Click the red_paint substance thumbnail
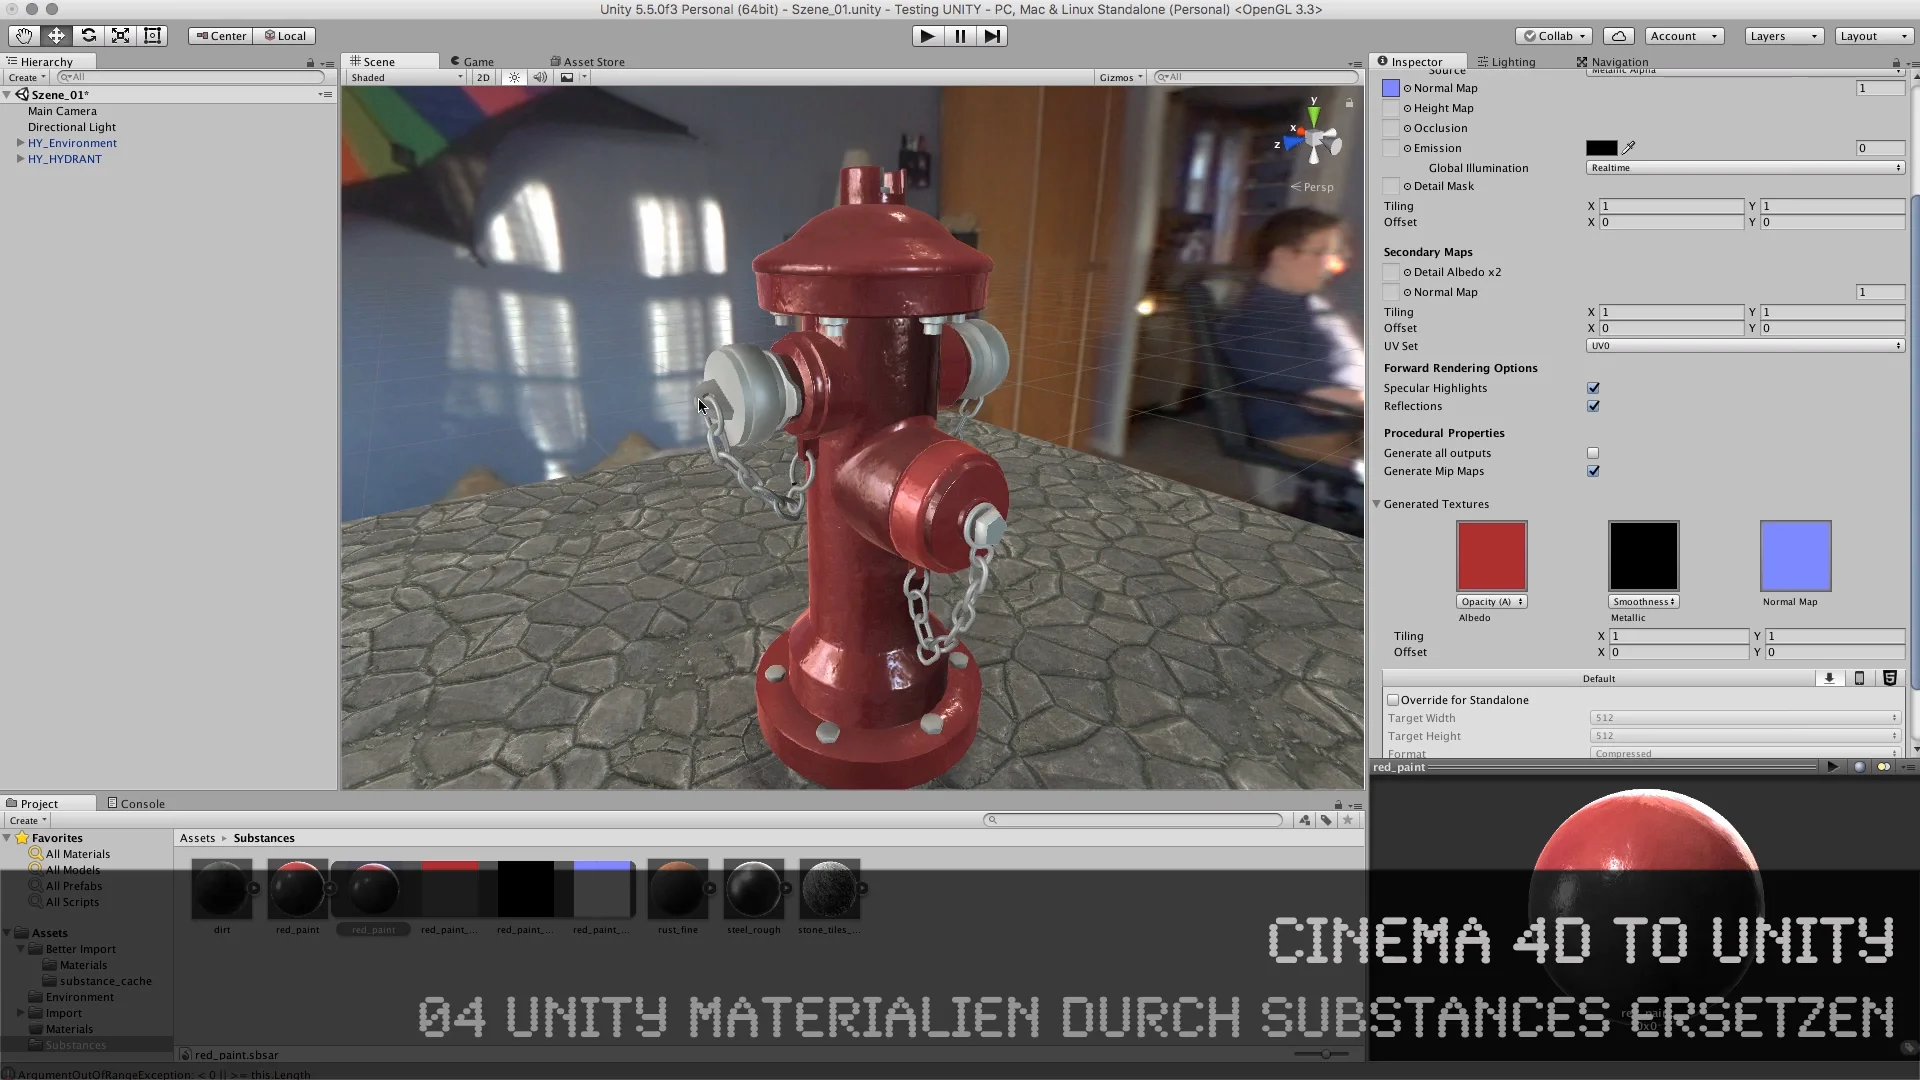Screen dimensions: 1920x1080 click(x=297, y=886)
